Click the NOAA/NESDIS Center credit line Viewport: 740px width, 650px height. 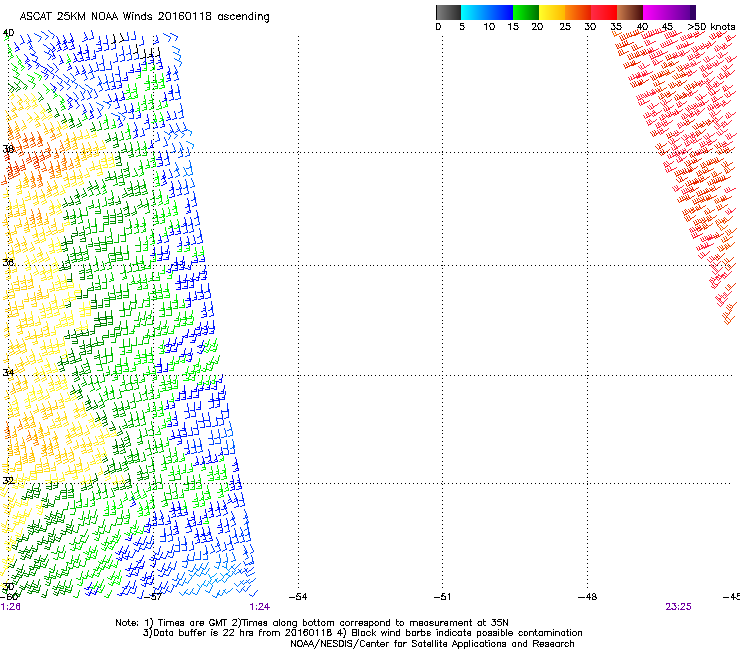[432, 644]
